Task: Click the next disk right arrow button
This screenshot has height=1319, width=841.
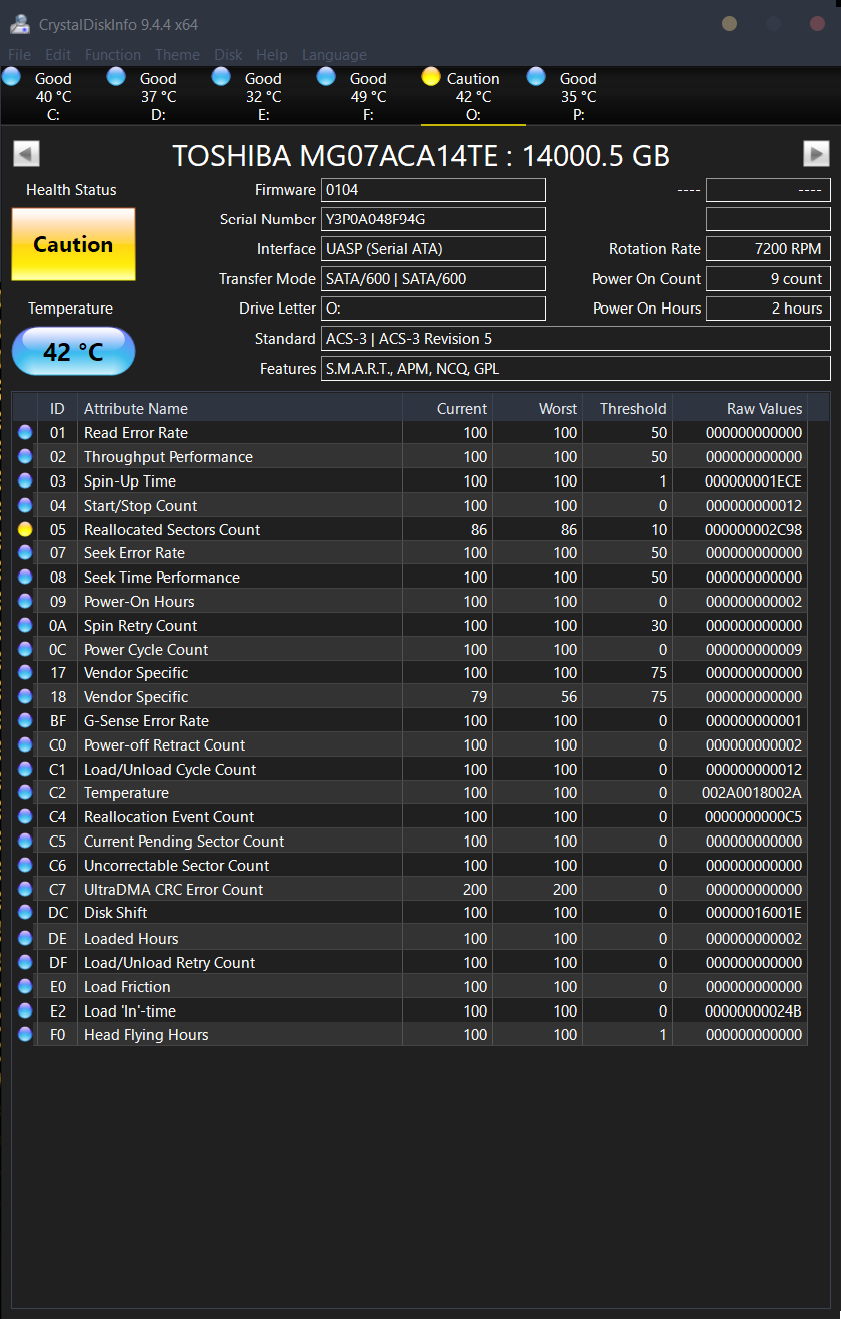Action: pos(816,153)
